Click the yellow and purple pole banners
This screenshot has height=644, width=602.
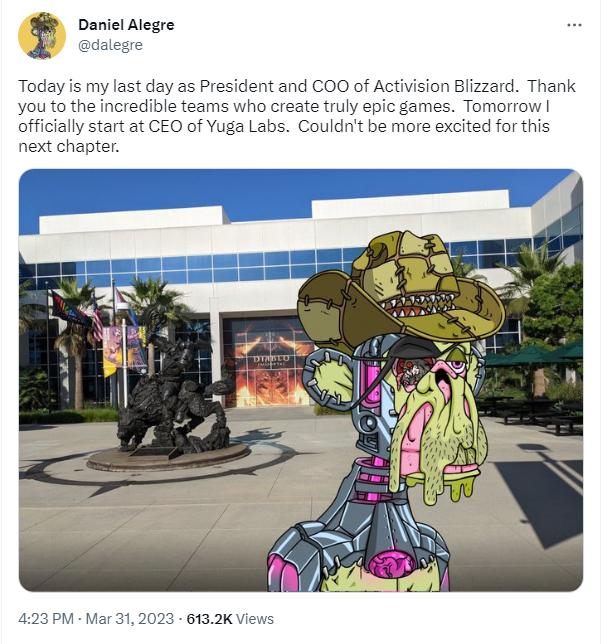coord(124,348)
